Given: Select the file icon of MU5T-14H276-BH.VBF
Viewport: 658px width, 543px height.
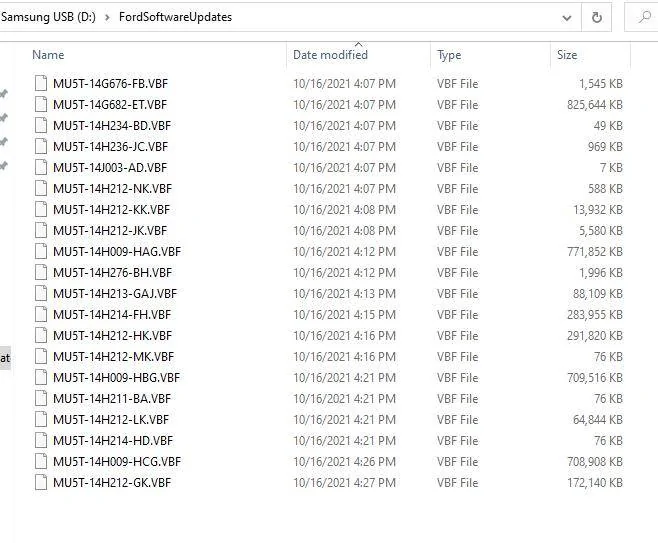Looking at the screenshot, I should click(41, 272).
